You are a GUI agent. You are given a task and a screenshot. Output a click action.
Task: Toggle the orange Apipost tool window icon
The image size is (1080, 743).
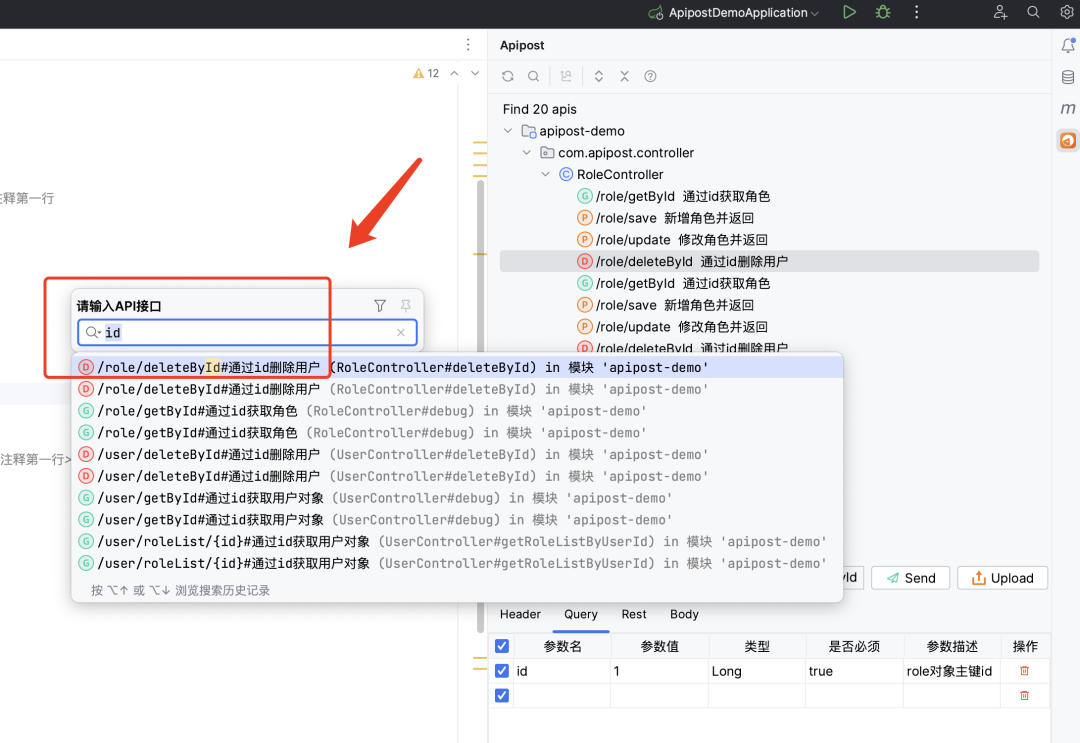coord(1068,140)
